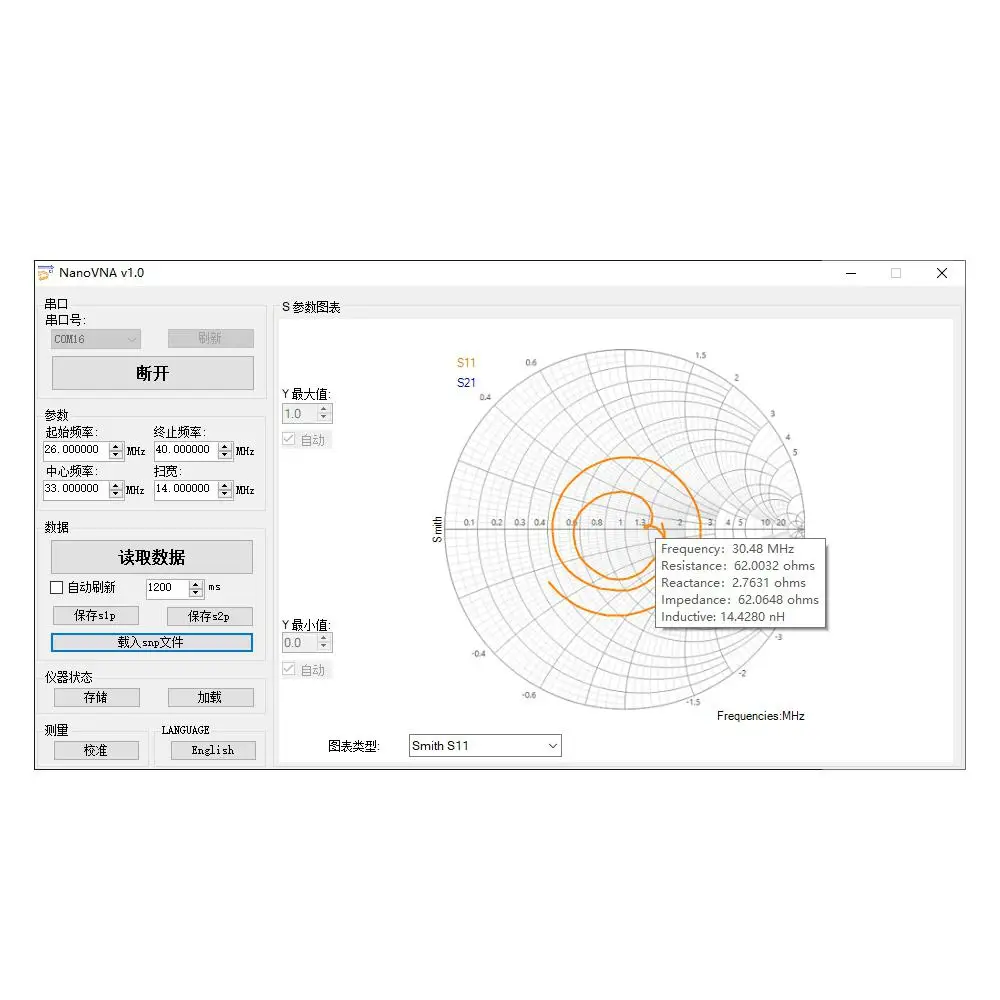The height and width of the screenshot is (1000, 1000).
Task: Switch language with English button
Action: tap(213, 751)
